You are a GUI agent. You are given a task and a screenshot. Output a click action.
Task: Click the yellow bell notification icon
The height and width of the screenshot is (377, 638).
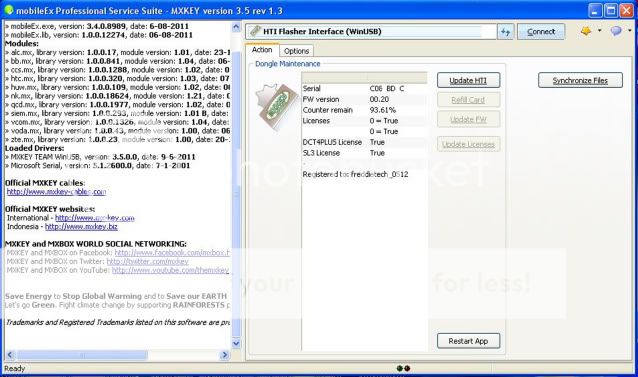click(x=586, y=31)
